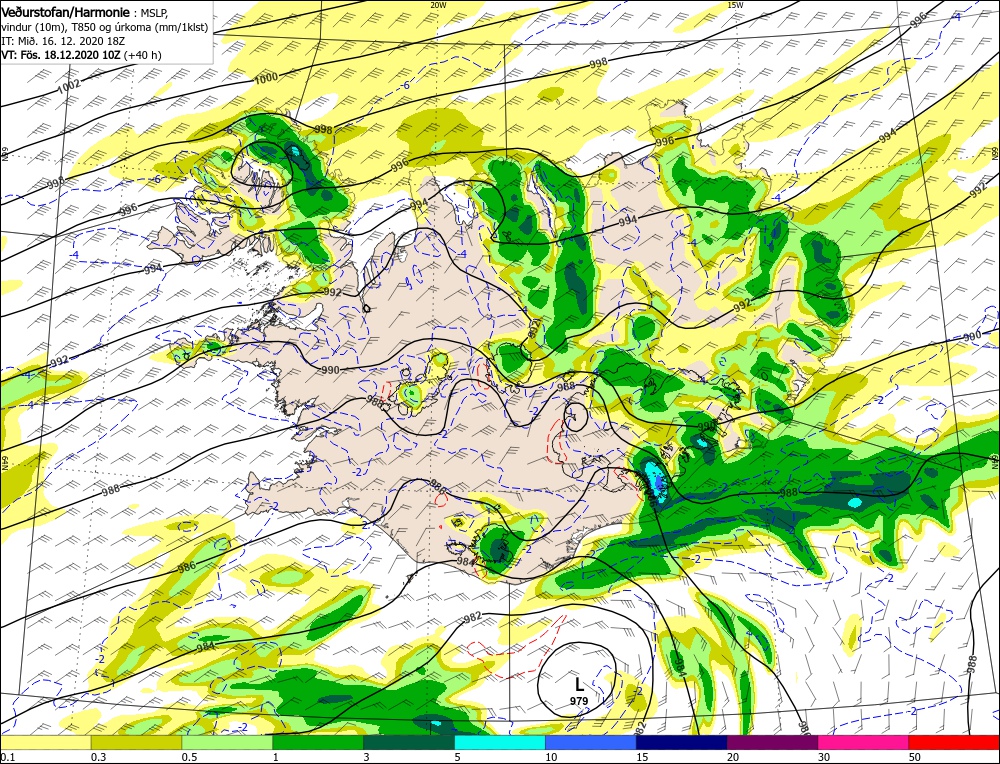Screen dimensions: 1000x764
Task: Click the legend scale value 50
Action: 915,757
